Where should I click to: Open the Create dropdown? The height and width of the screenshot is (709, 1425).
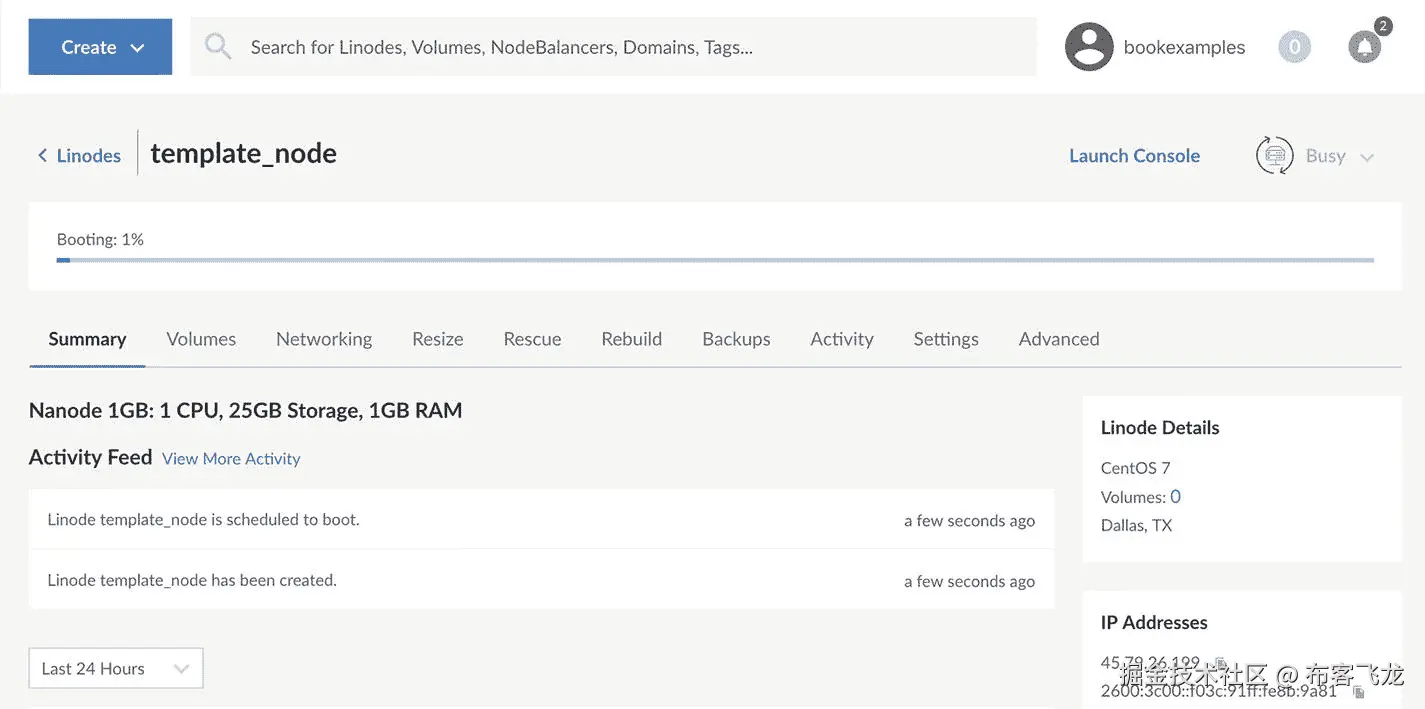click(100, 47)
